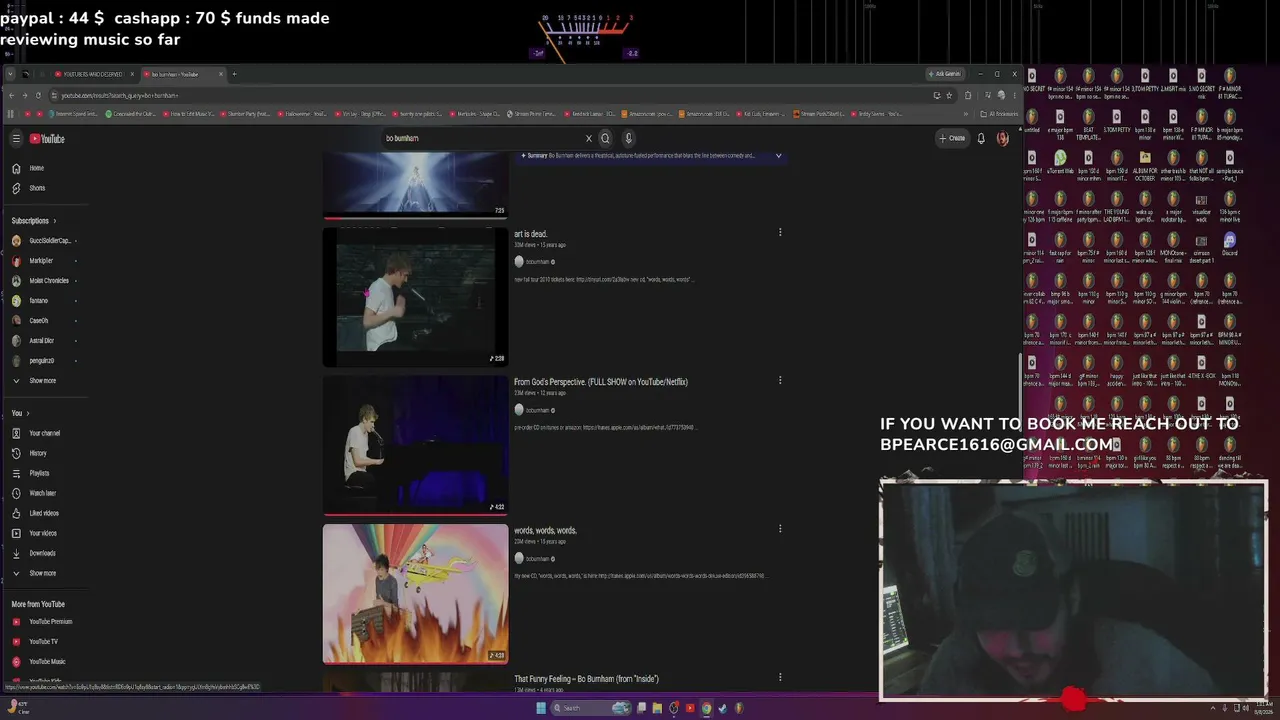Screen dimensions: 1280x720
Task: Open the YouTube account avatar menu
Action: [1002, 139]
